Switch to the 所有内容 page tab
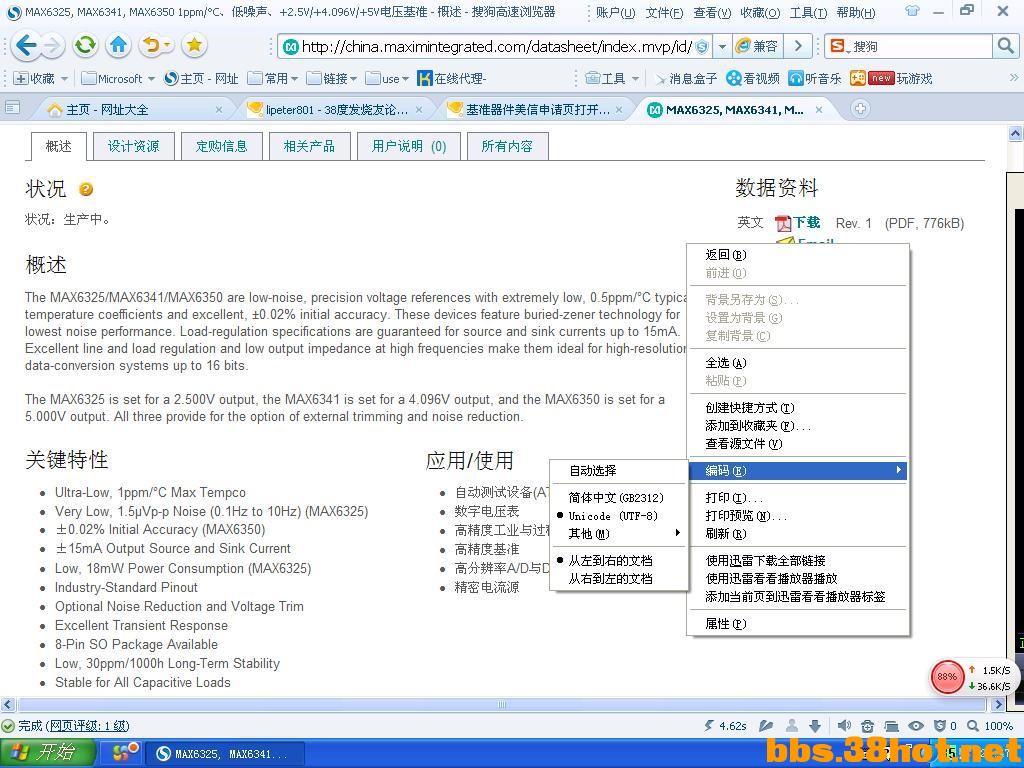This screenshot has height=768, width=1024. (x=507, y=146)
